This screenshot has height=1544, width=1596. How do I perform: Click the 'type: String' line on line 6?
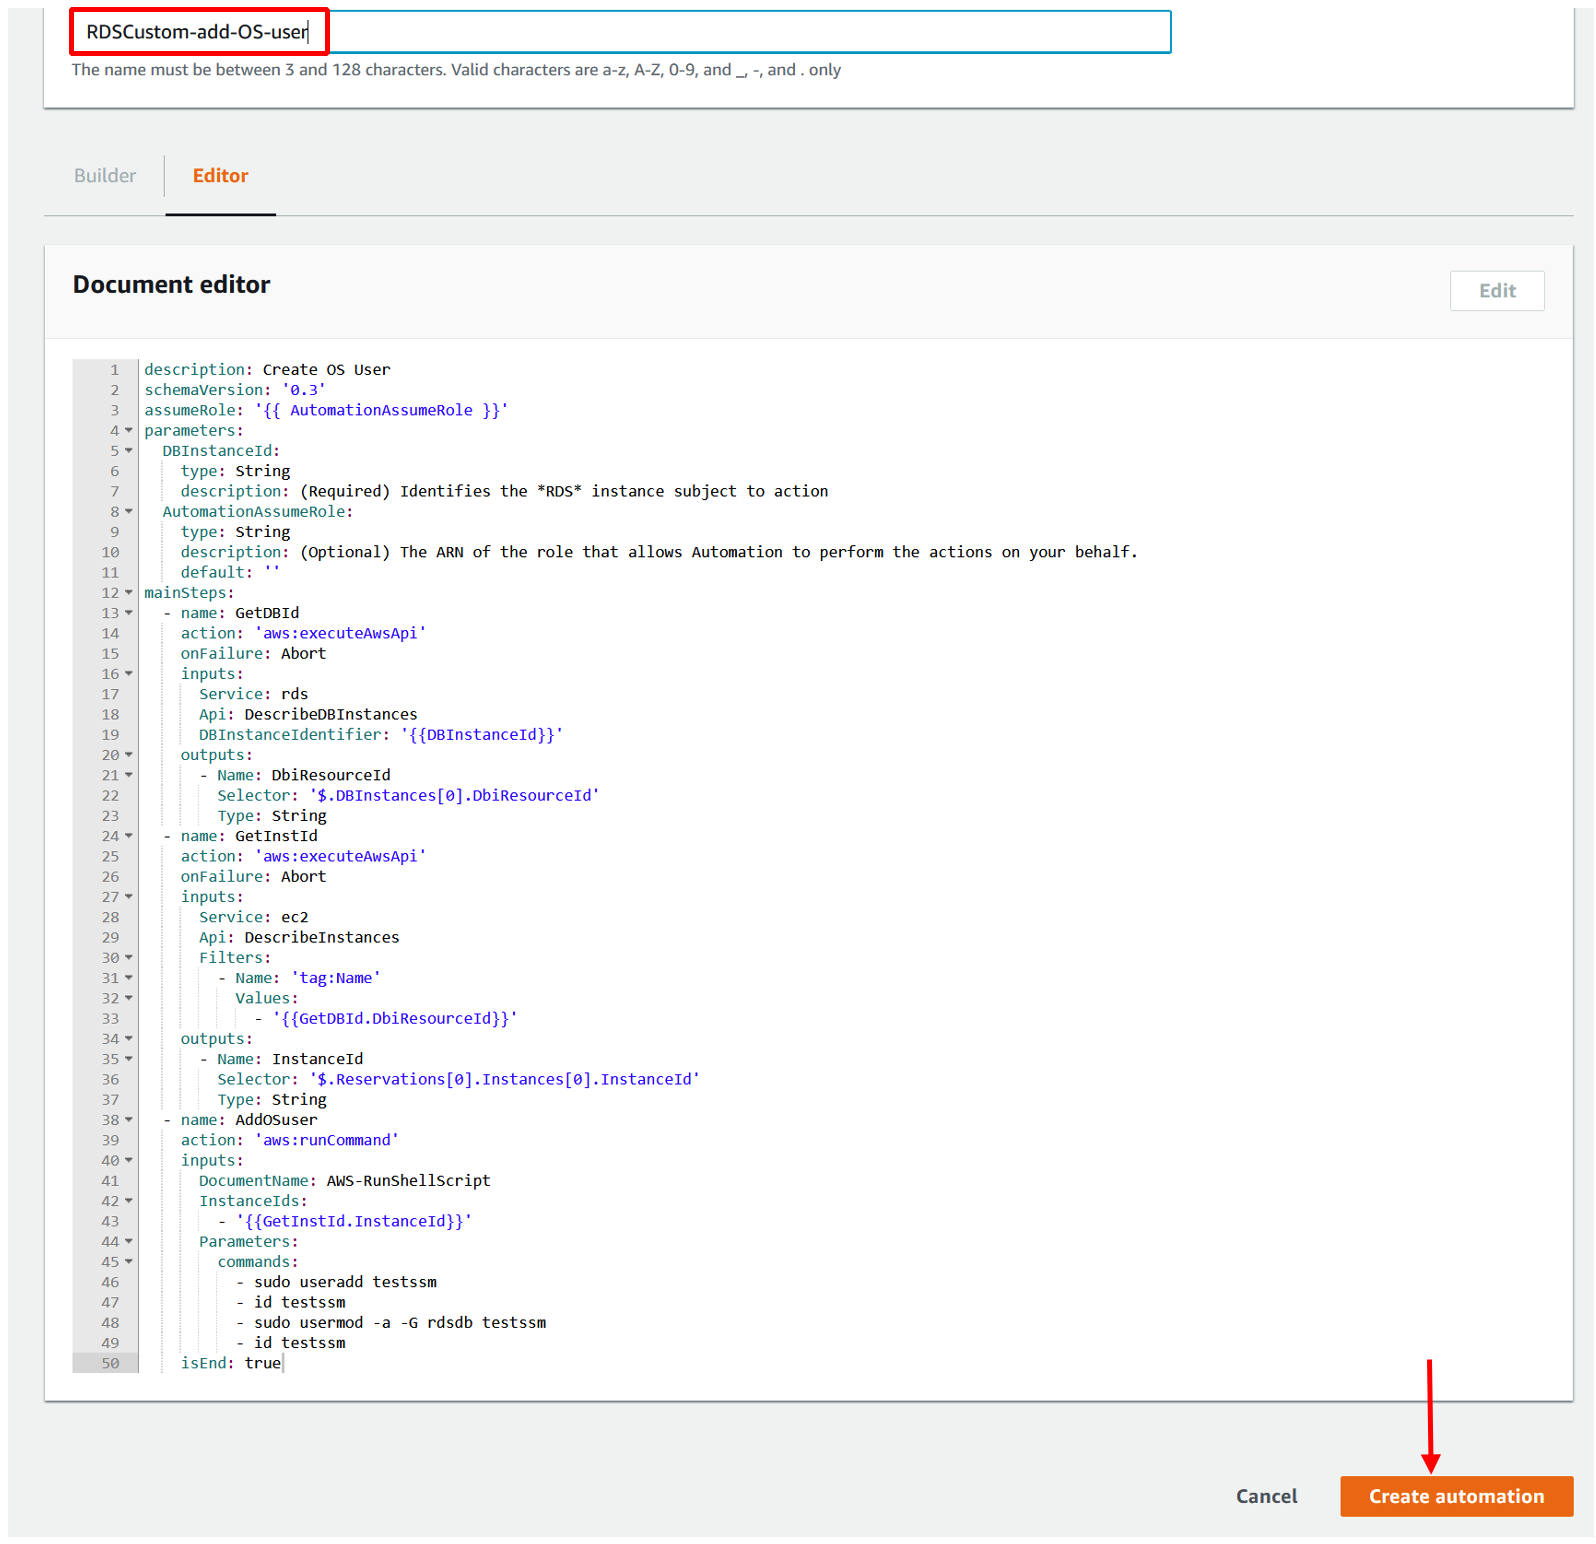click(235, 471)
